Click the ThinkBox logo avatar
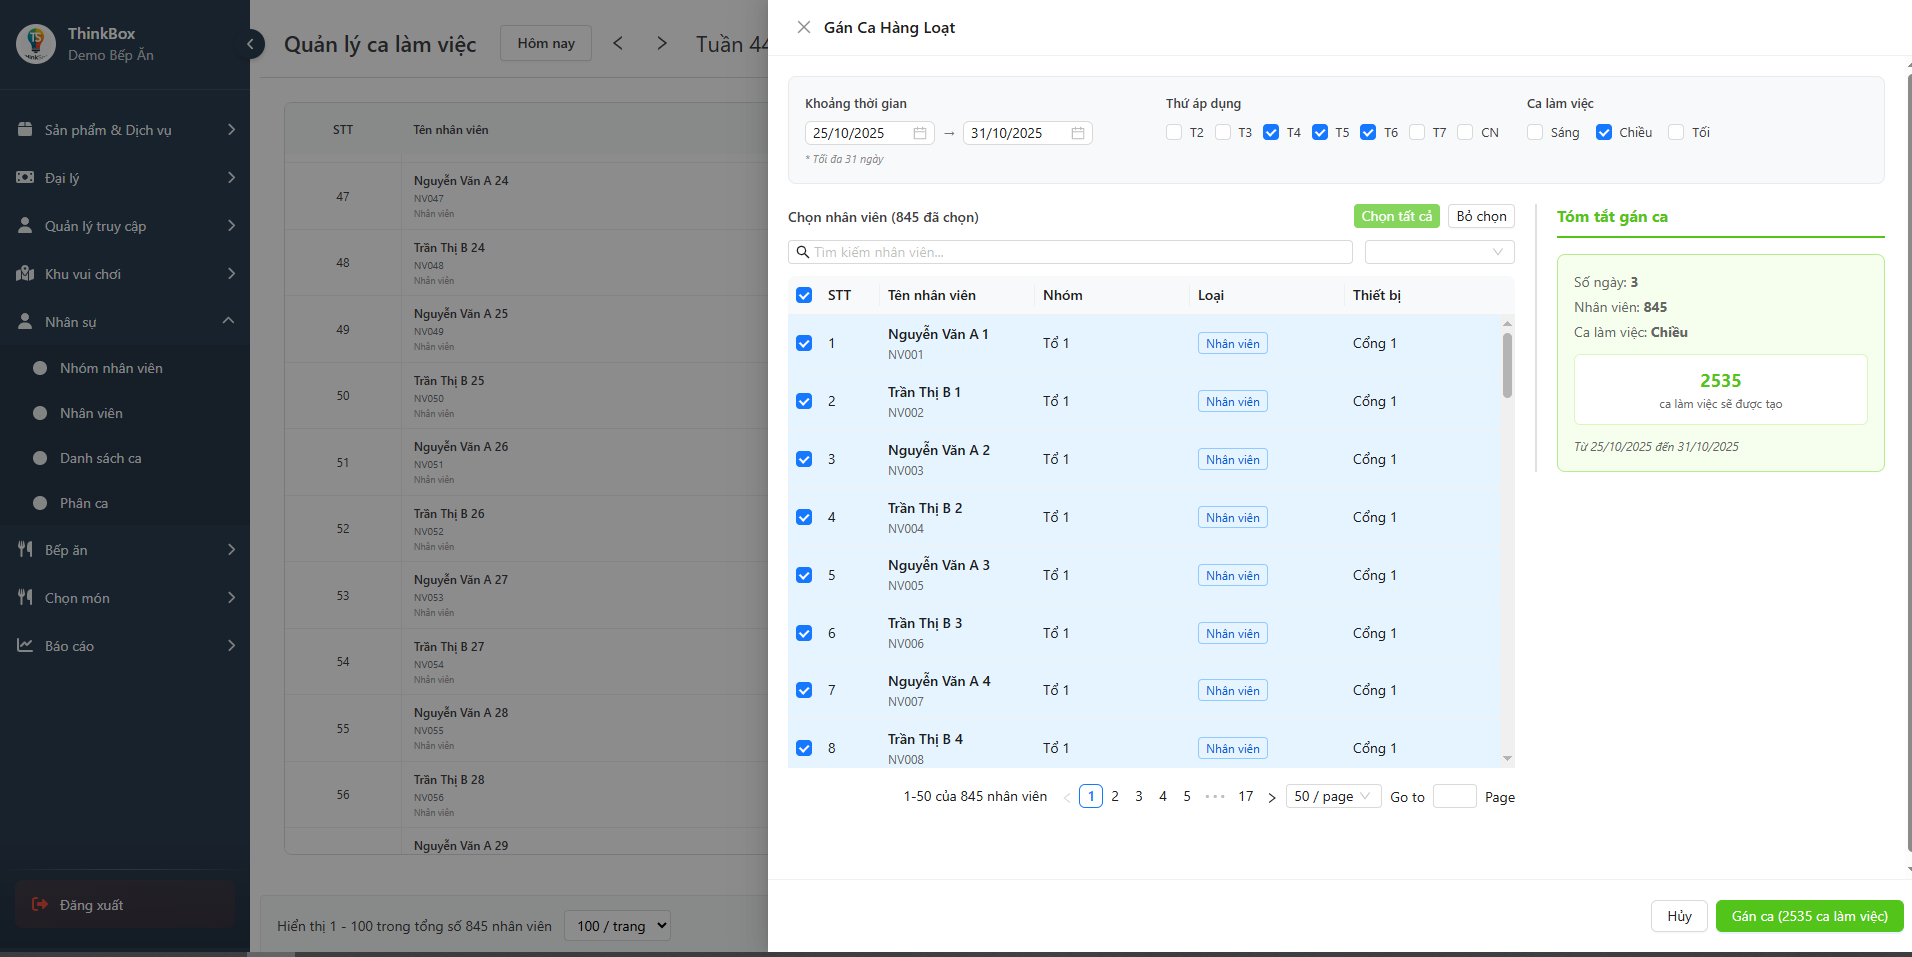 point(36,44)
